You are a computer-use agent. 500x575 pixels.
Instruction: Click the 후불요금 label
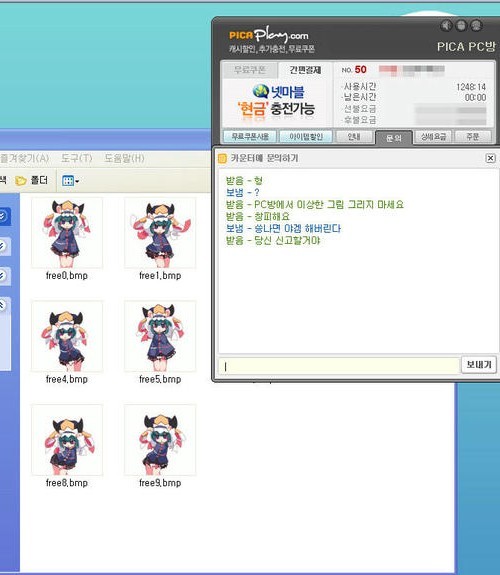point(360,120)
